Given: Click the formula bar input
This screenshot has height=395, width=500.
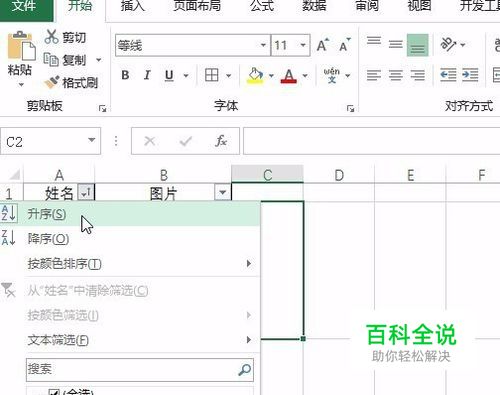Looking at the screenshot, I should click(x=372, y=141).
